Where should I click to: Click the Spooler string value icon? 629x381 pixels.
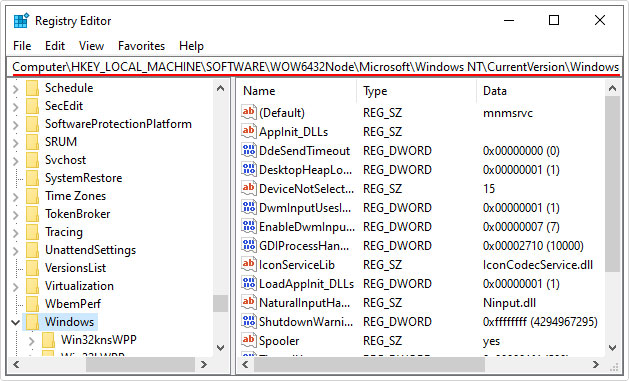pos(249,340)
